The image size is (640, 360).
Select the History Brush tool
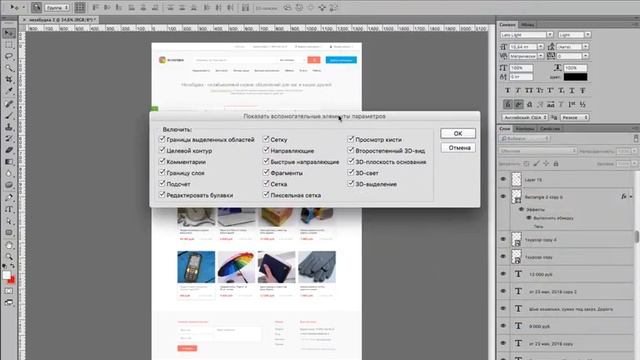coord(9,138)
